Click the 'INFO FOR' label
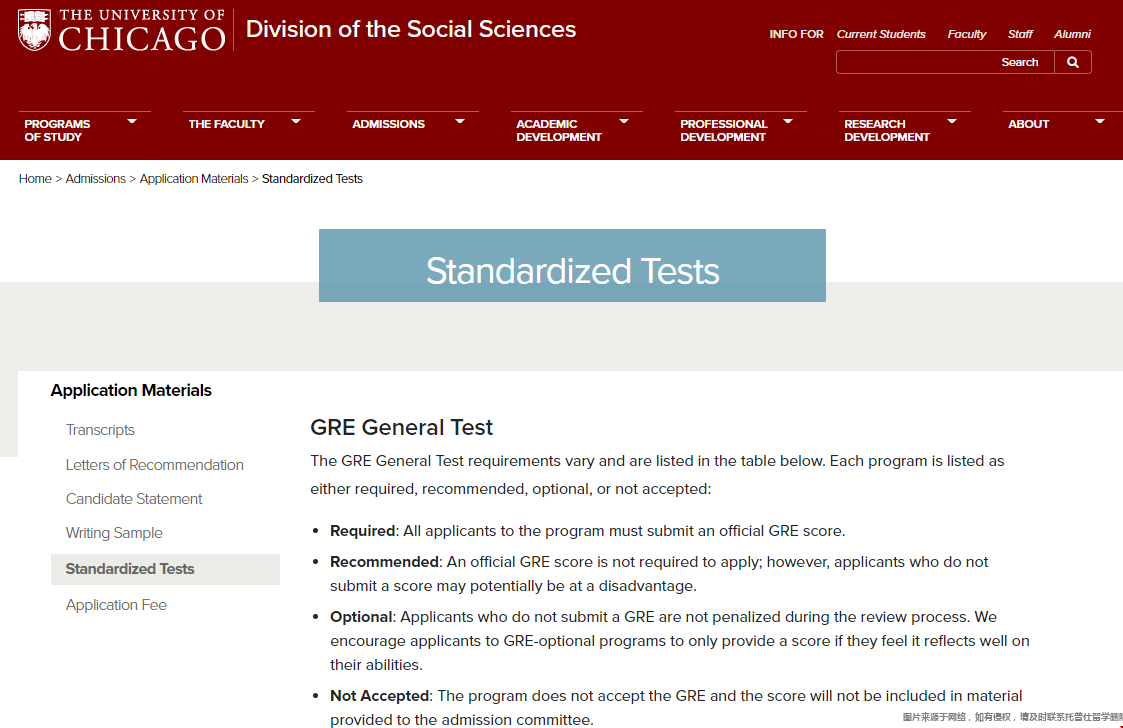The image size is (1123, 728). 796,34
